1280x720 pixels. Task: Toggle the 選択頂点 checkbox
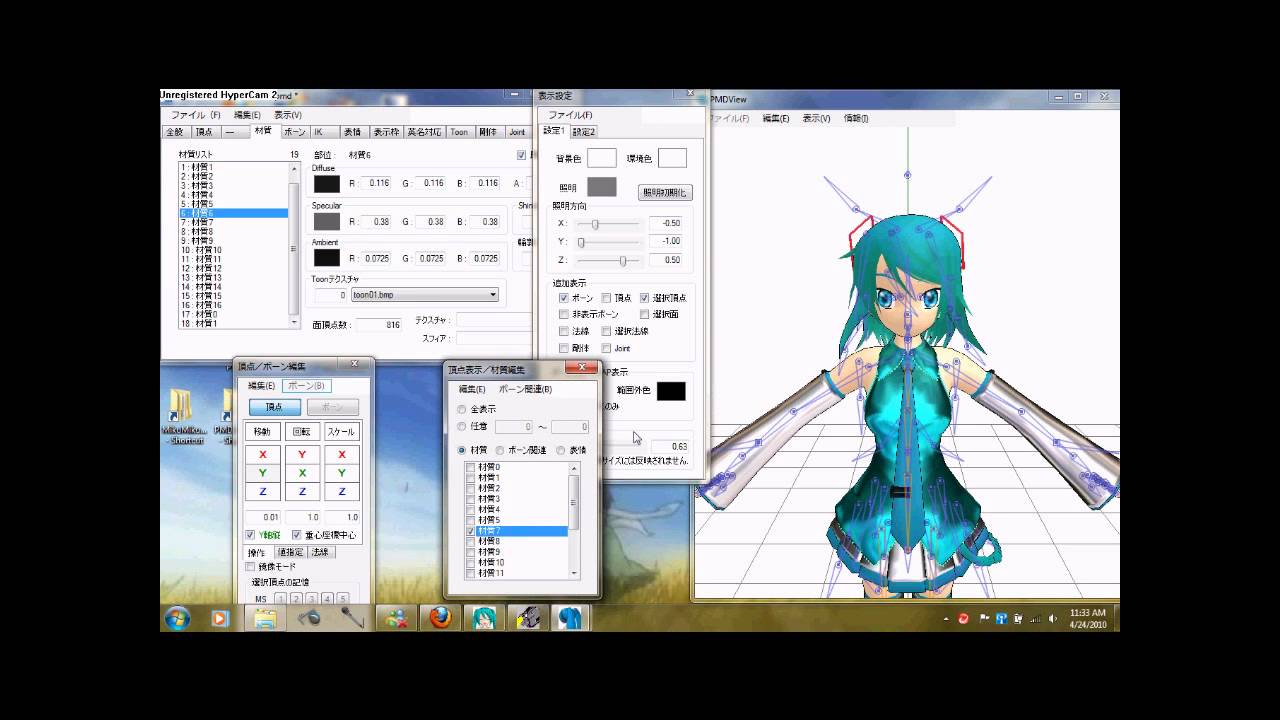[645, 298]
